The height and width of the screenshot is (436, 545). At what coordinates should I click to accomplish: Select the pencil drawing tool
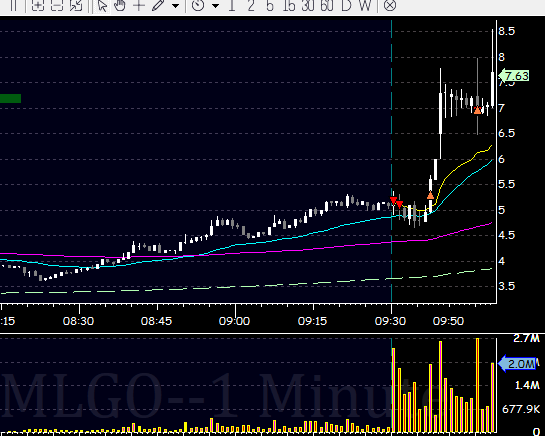158,5
